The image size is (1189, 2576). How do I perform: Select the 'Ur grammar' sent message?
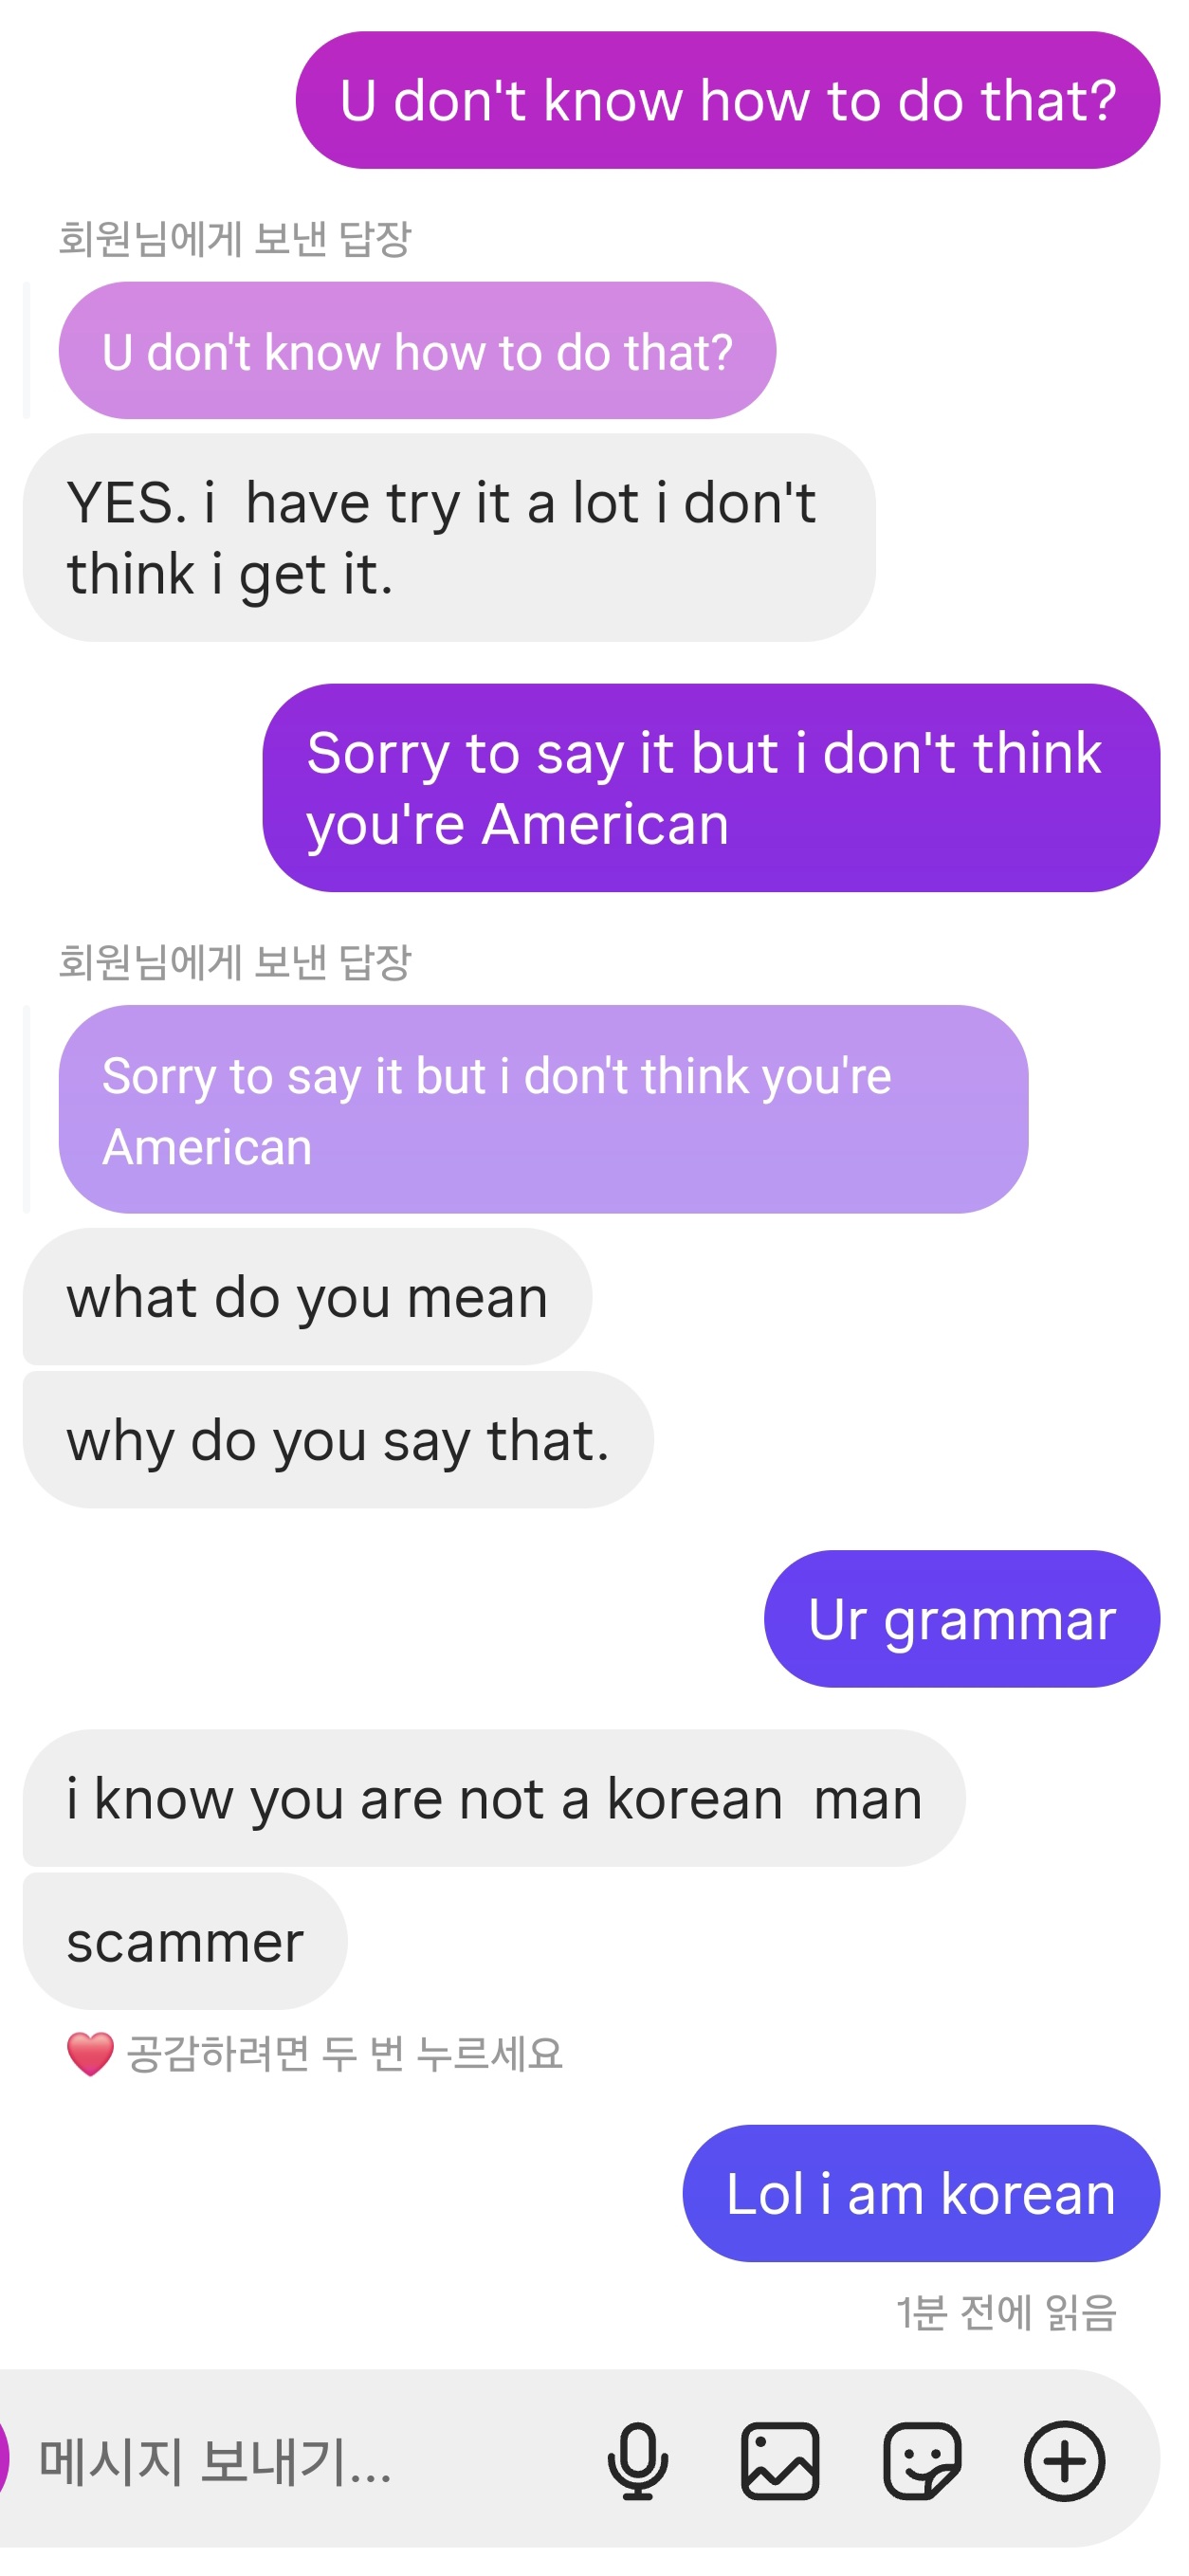961,1618
